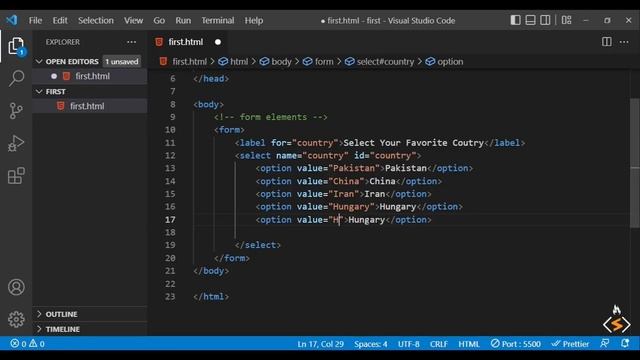Open the Edit menu

click(60, 20)
